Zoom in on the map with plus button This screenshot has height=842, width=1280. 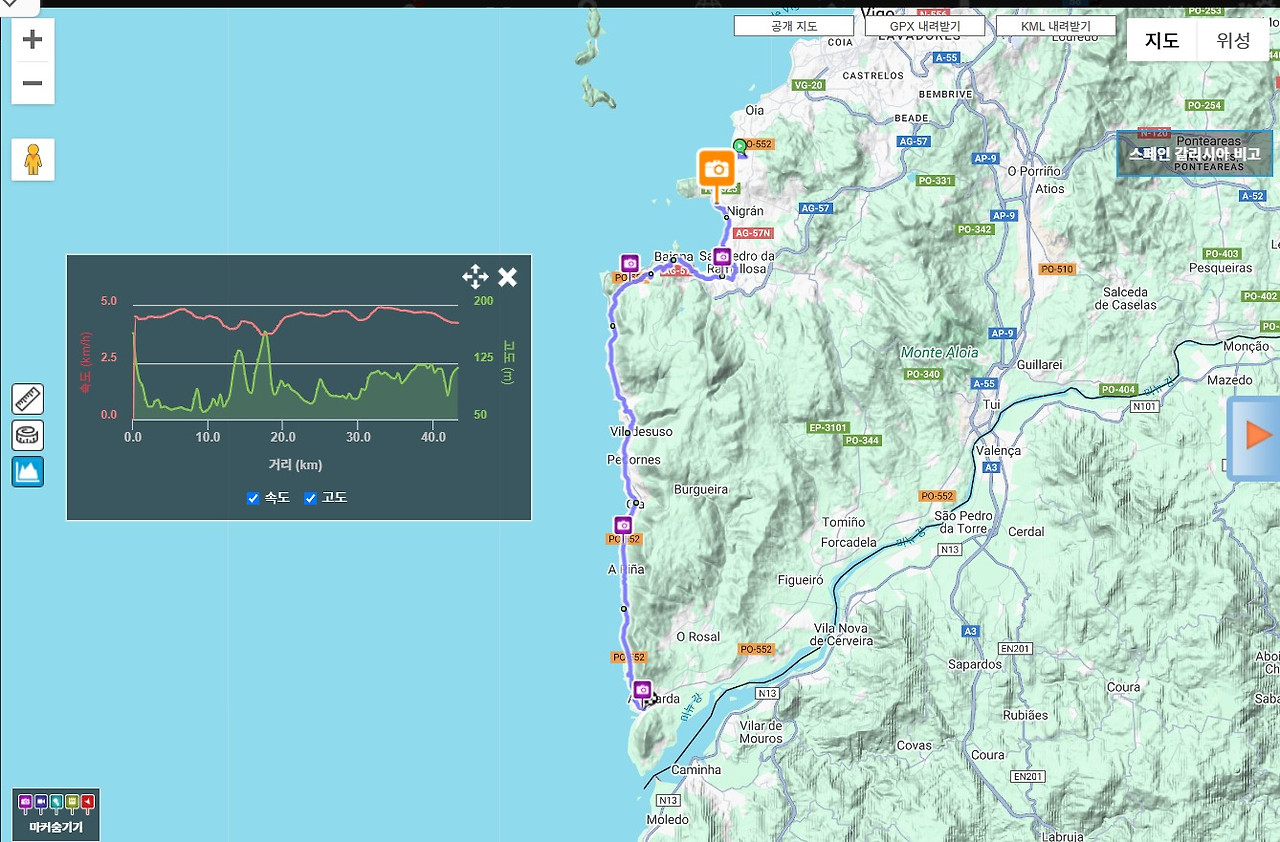(x=33, y=40)
